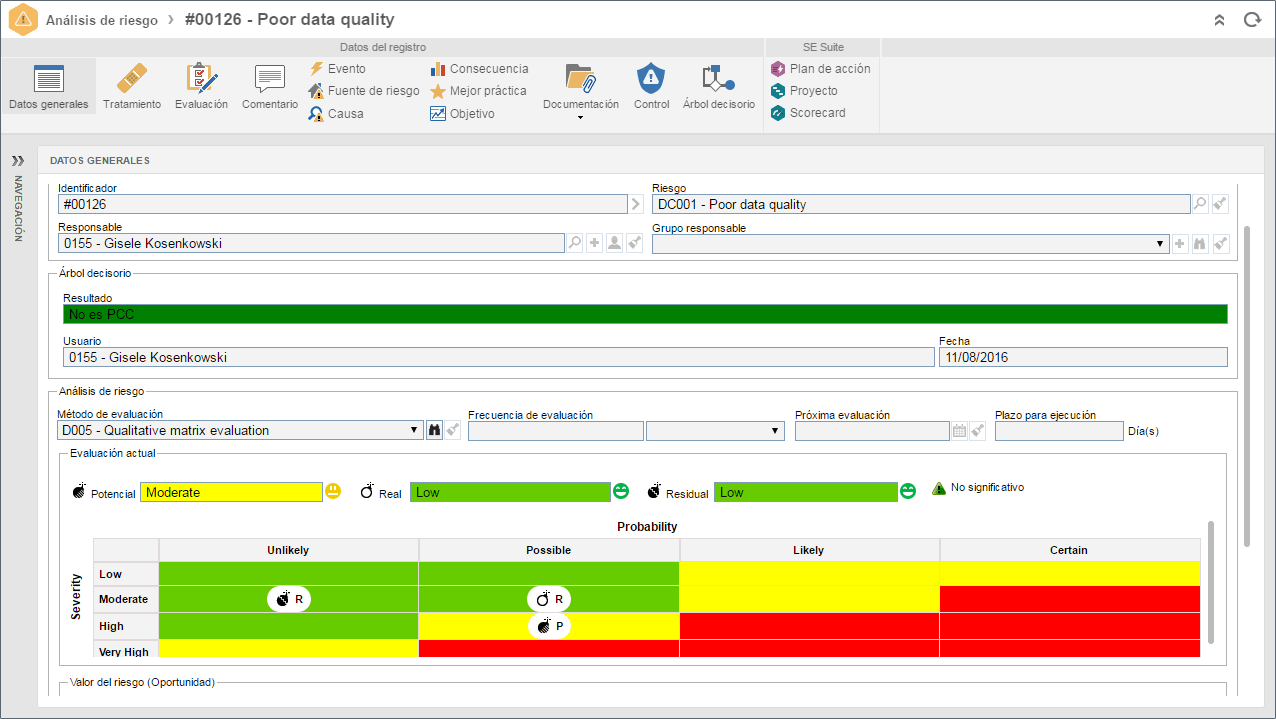Collapse the ribbon with double chevron
Screen dimensions: 1276x719
pyautogui.click(x=1220, y=19)
